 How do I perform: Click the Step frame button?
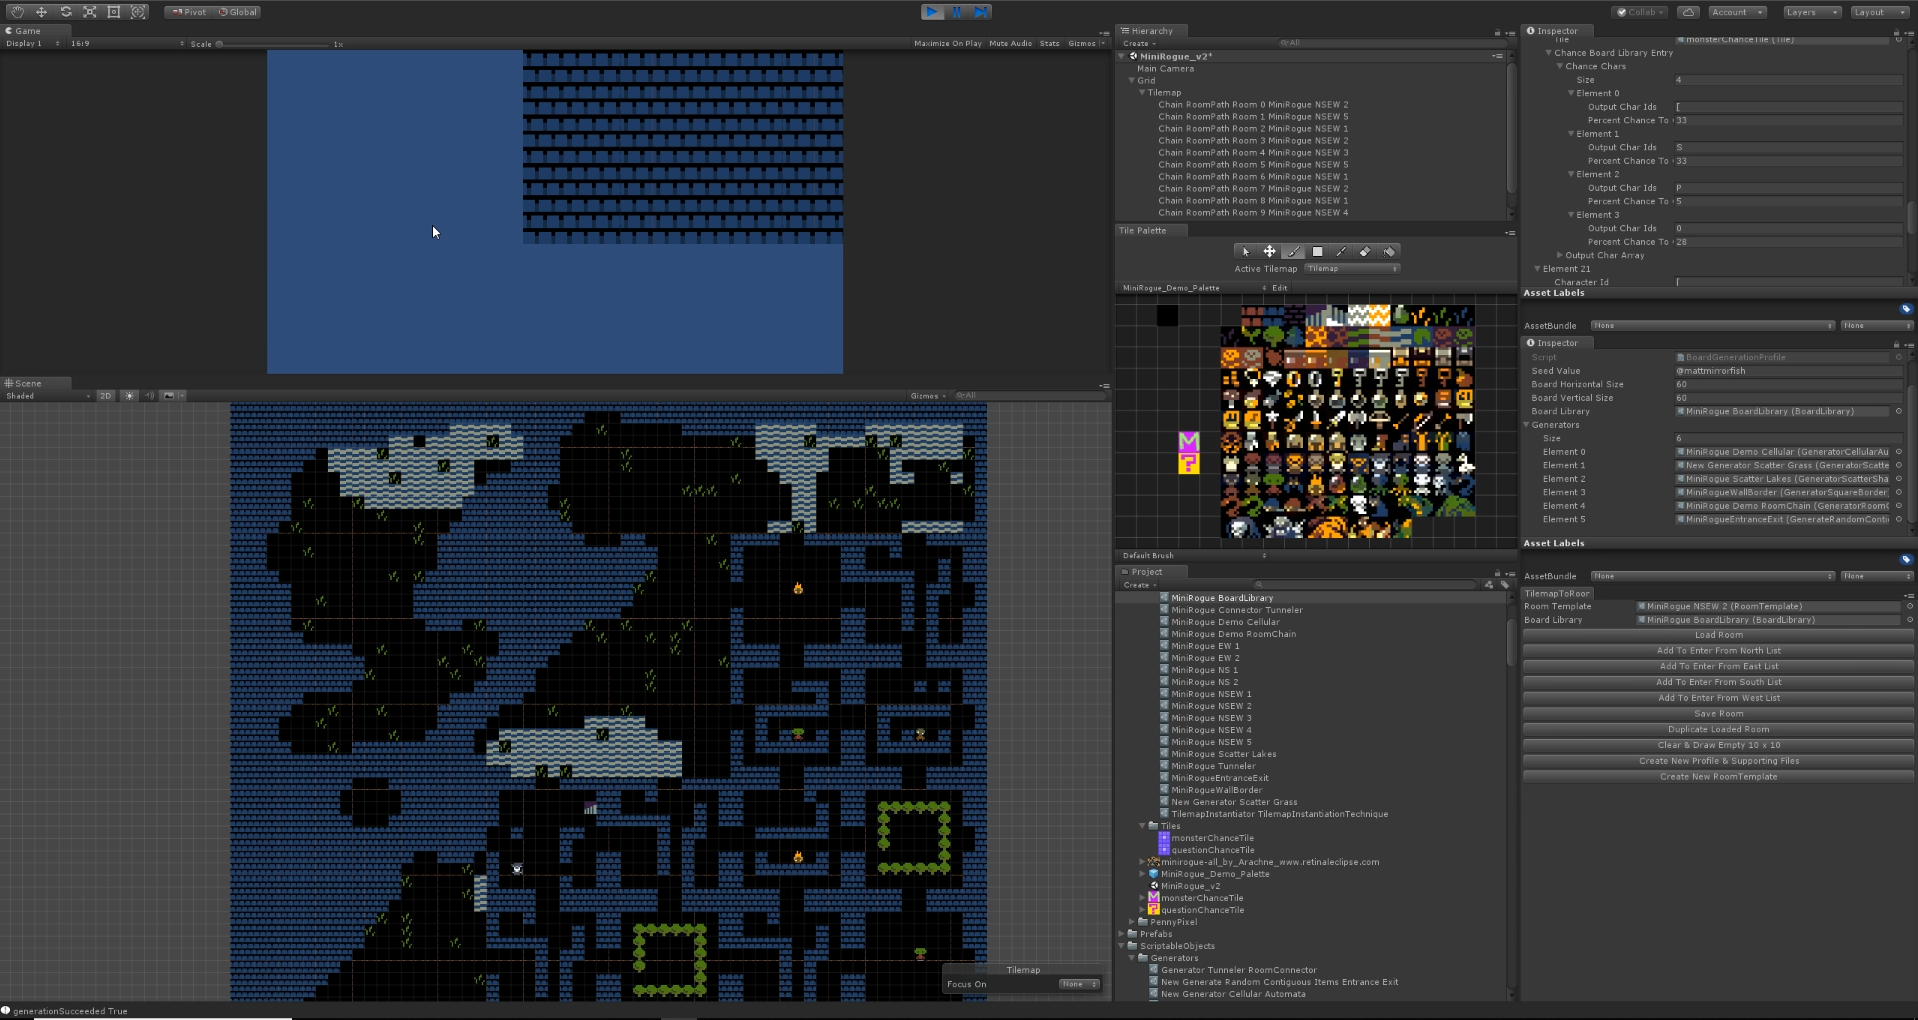[x=981, y=12]
